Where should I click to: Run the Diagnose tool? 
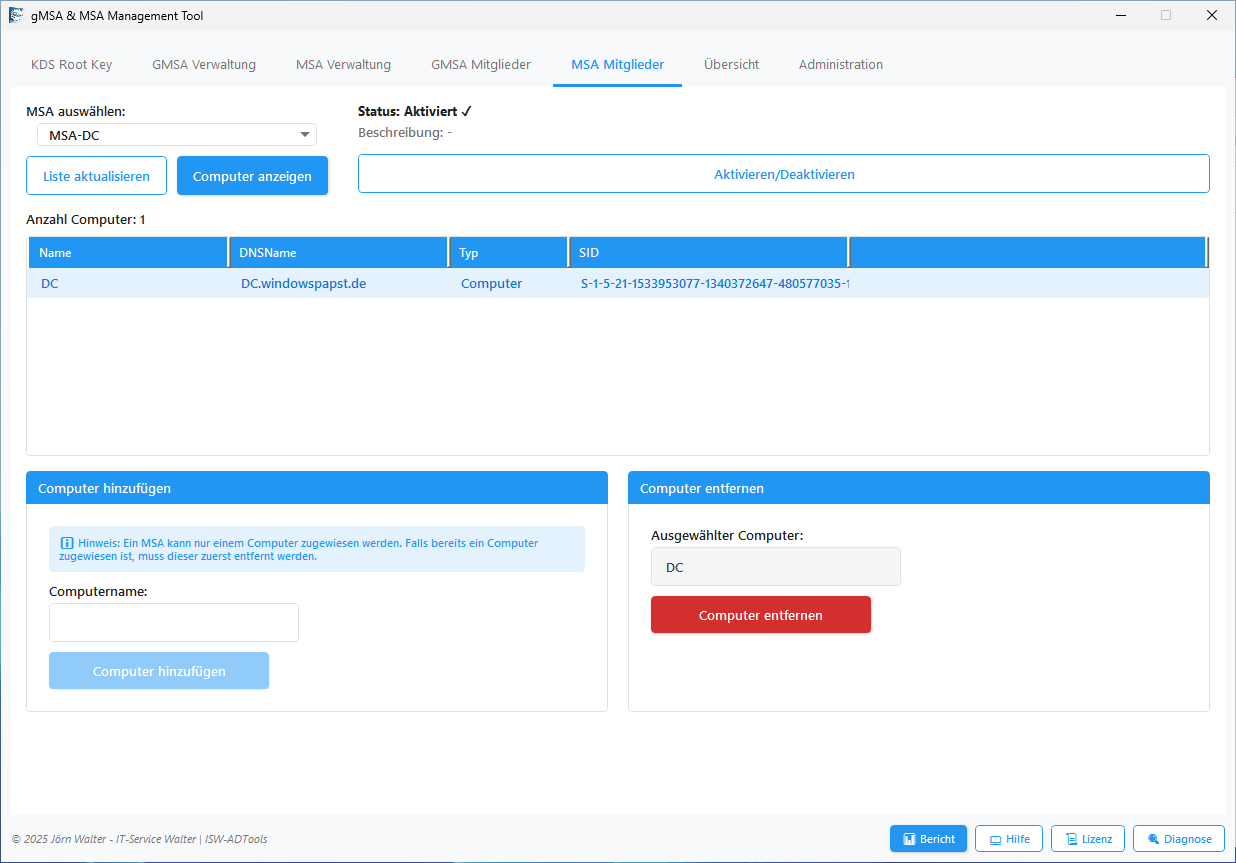coord(1178,839)
